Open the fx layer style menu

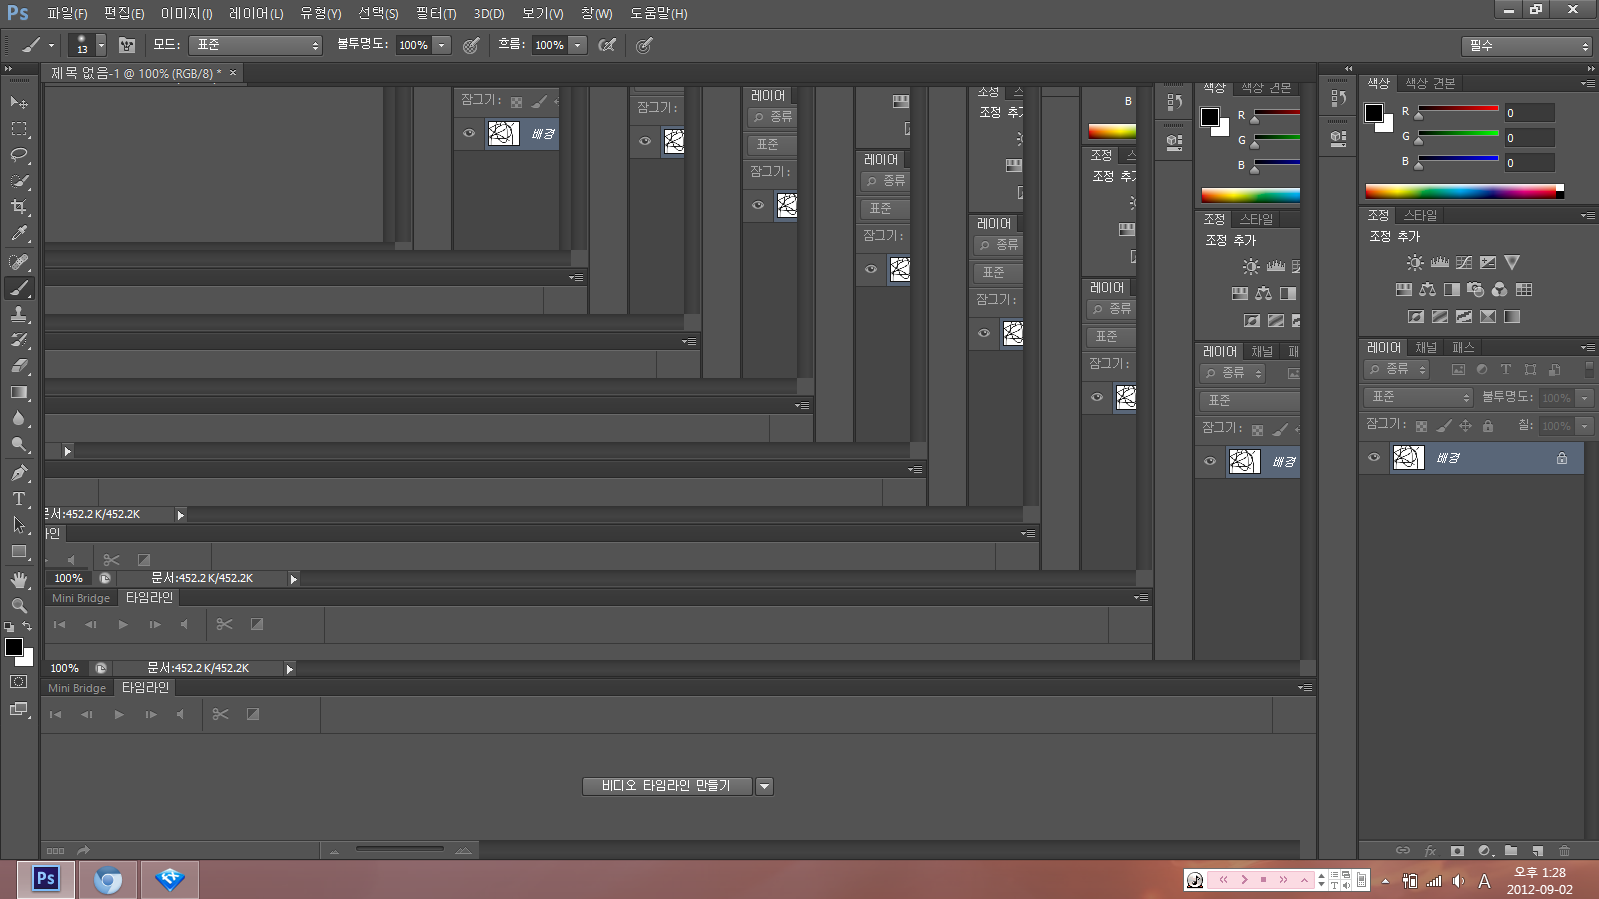(1430, 851)
